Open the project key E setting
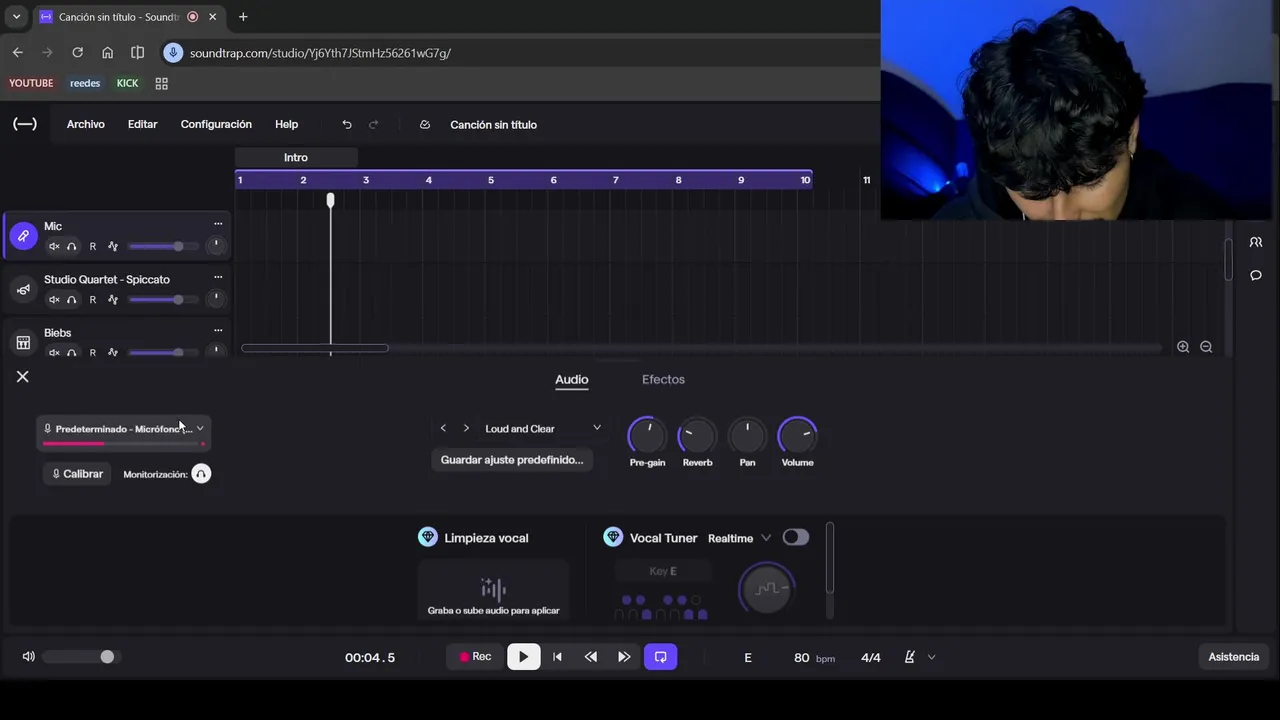Image resolution: width=1280 pixels, height=720 pixels. click(748, 658)
